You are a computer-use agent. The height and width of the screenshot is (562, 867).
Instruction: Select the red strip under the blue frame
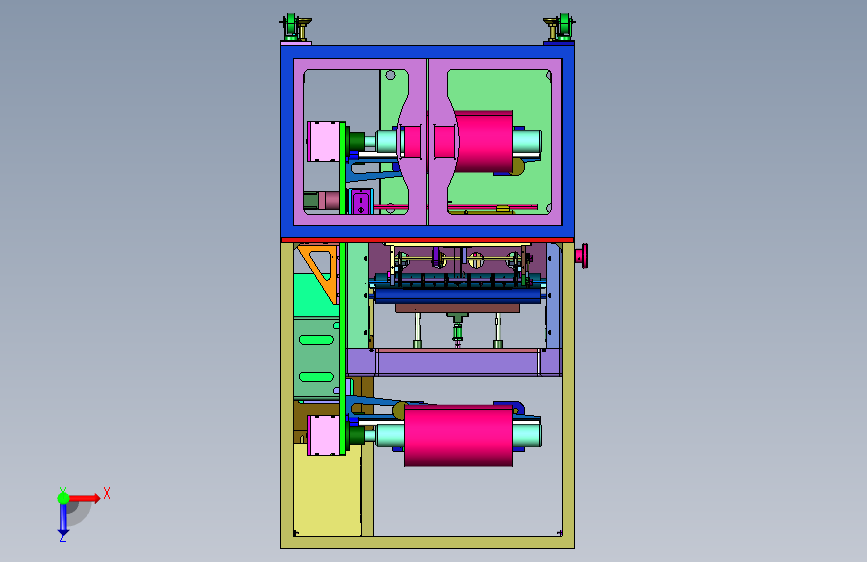click(x=427, y=240)
